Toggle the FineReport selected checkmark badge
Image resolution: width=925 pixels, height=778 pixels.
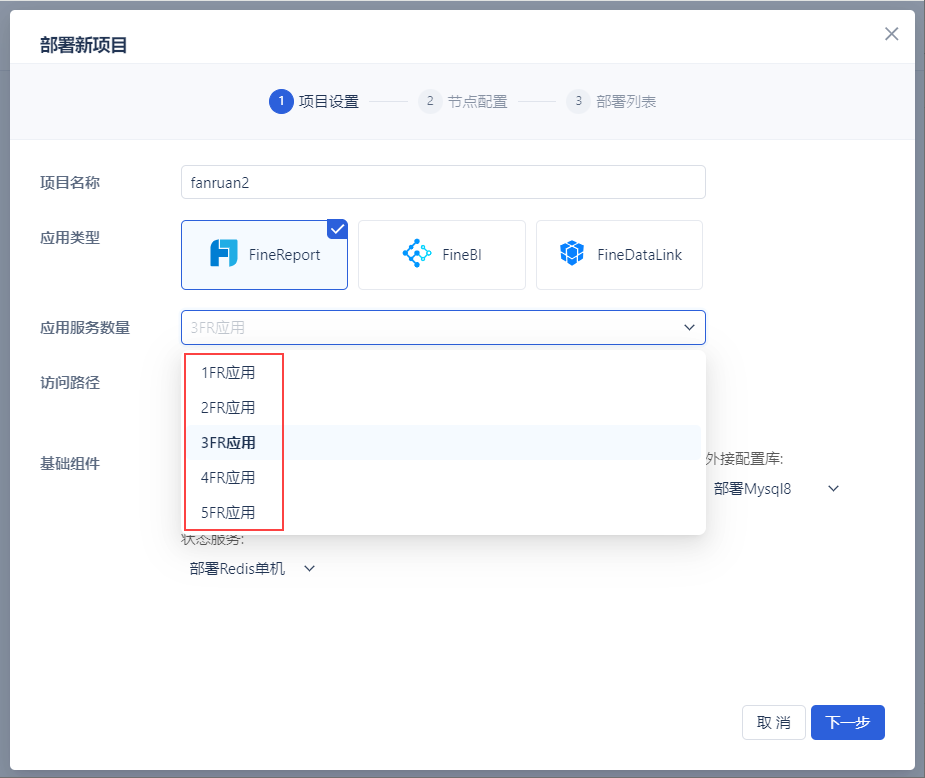(x=337, y=229)
